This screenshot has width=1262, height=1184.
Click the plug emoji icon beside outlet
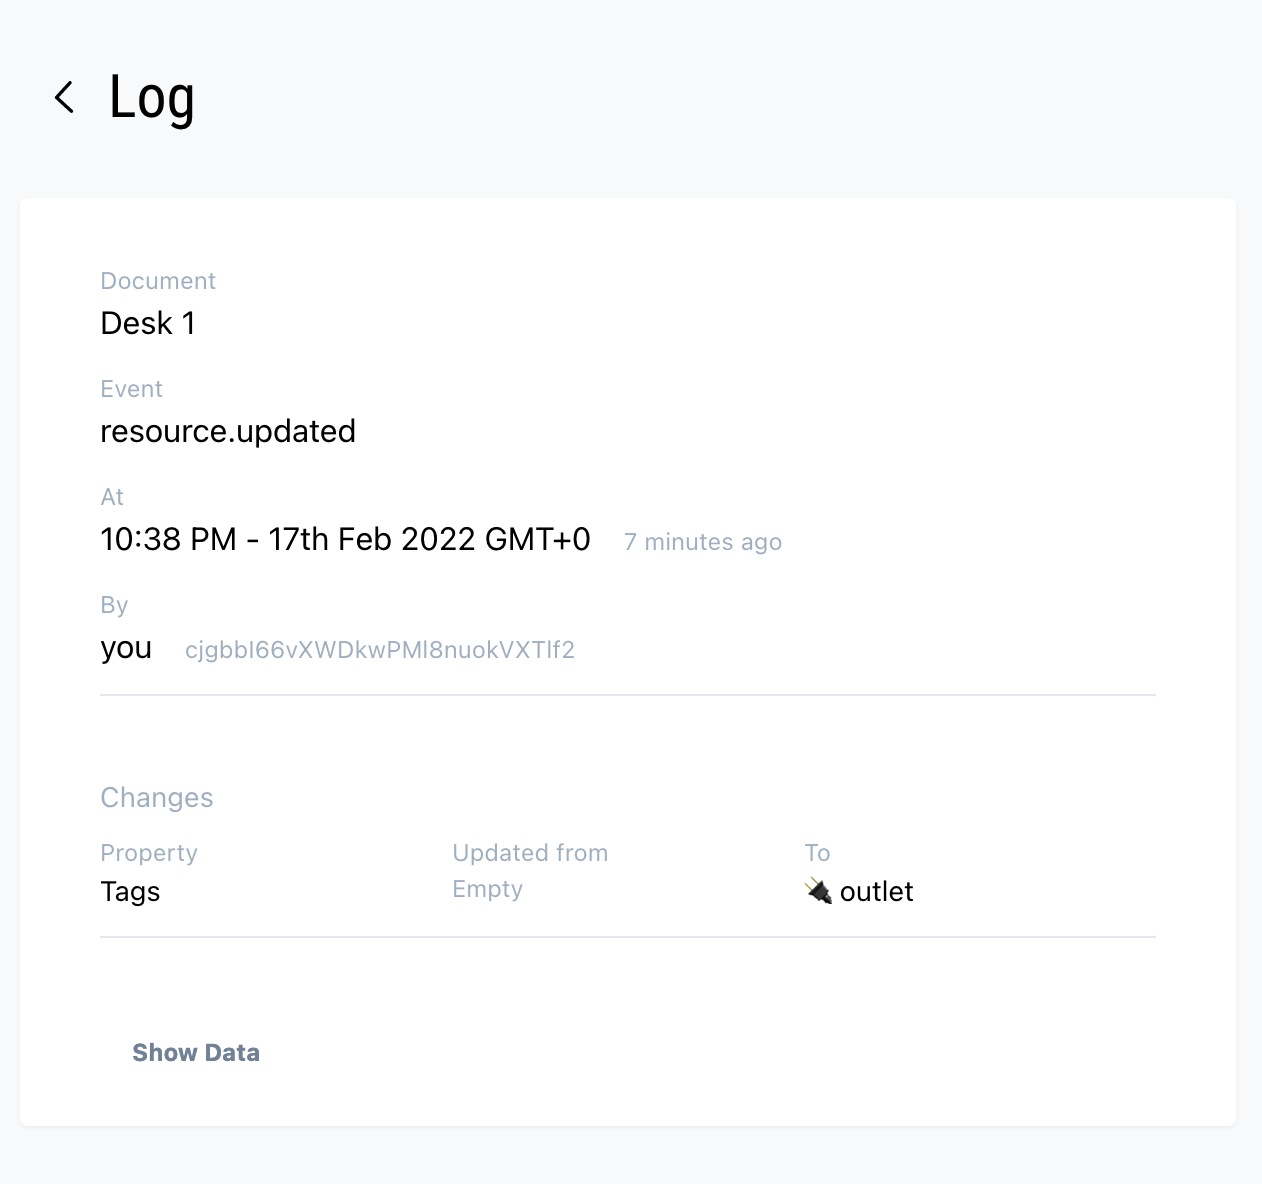(818, 891)
